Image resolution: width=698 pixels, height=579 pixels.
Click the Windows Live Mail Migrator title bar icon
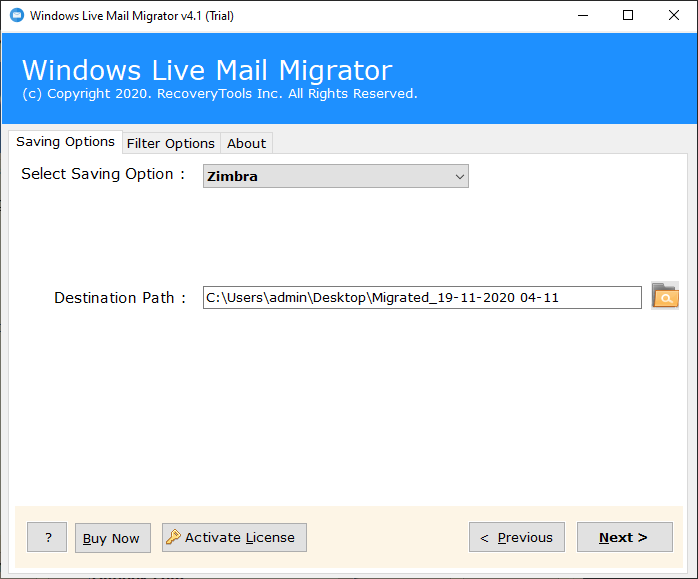tap(16, 16)
